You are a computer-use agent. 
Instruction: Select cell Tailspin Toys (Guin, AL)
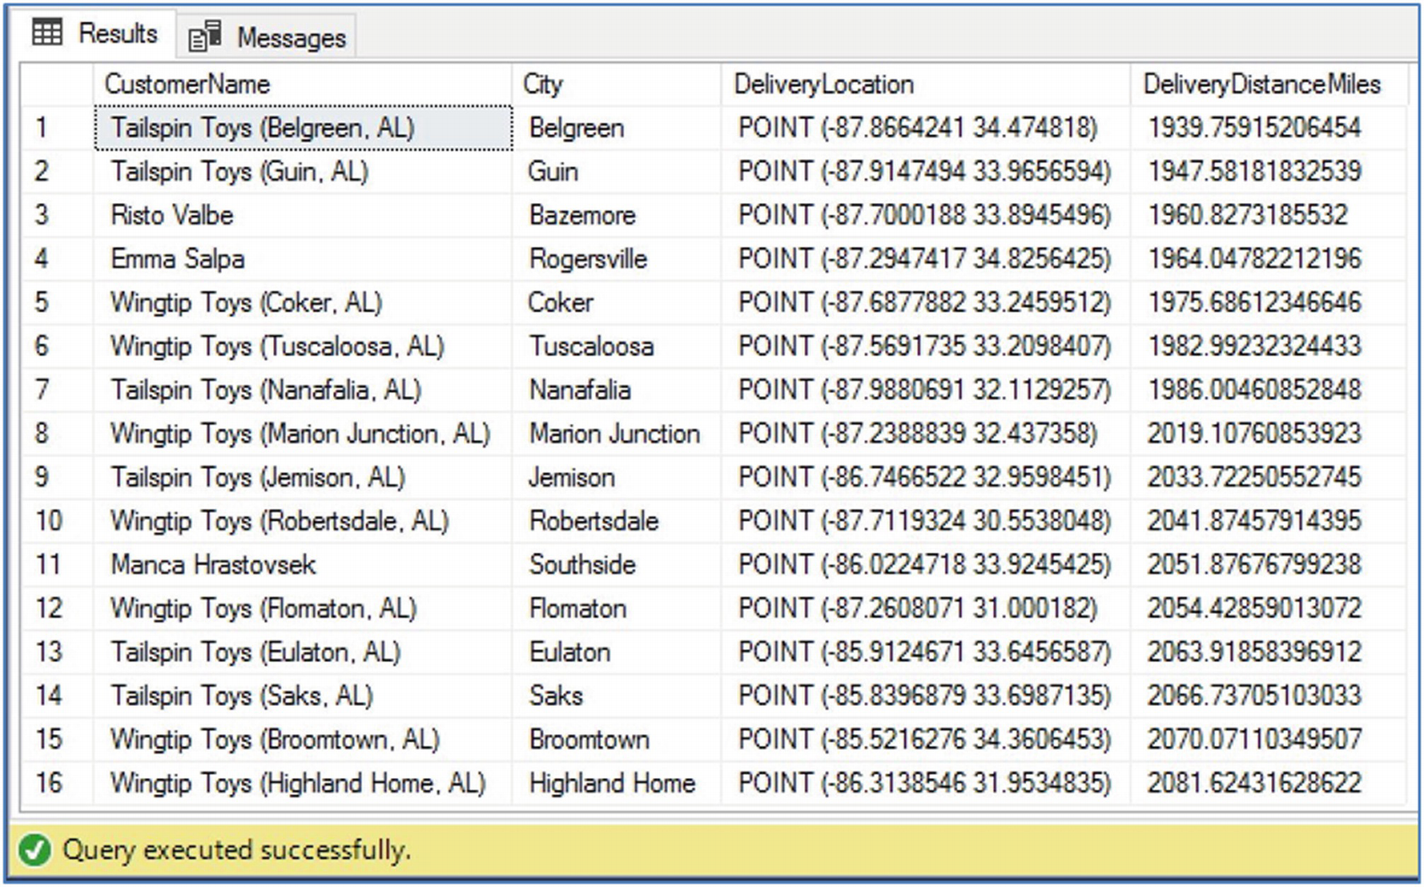coord(302,172)
